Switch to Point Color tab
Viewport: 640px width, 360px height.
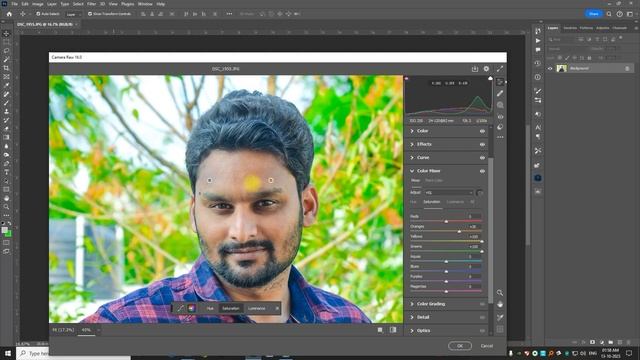(433, 180)
